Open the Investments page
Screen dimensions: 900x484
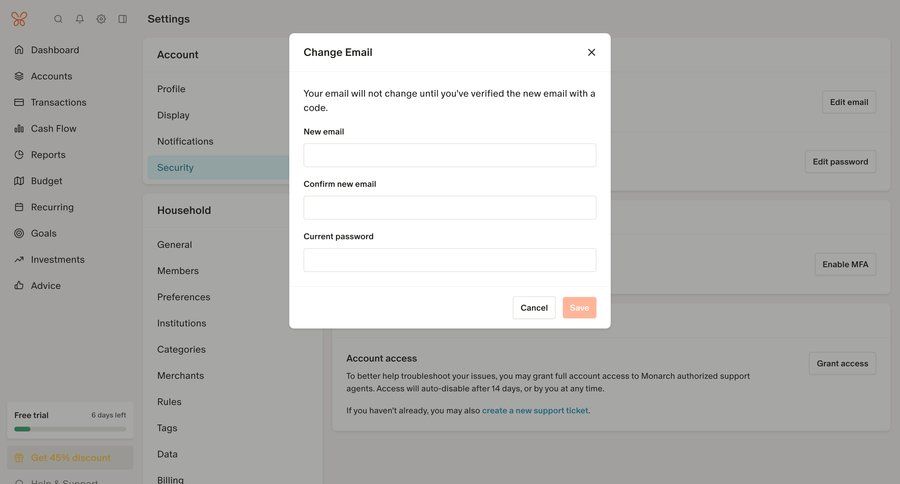click(x=57, y=260)
